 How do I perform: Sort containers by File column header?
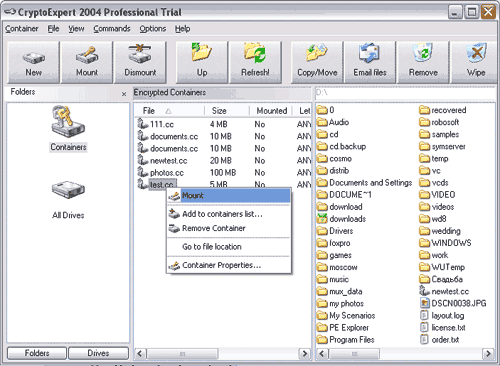[170, 111]
